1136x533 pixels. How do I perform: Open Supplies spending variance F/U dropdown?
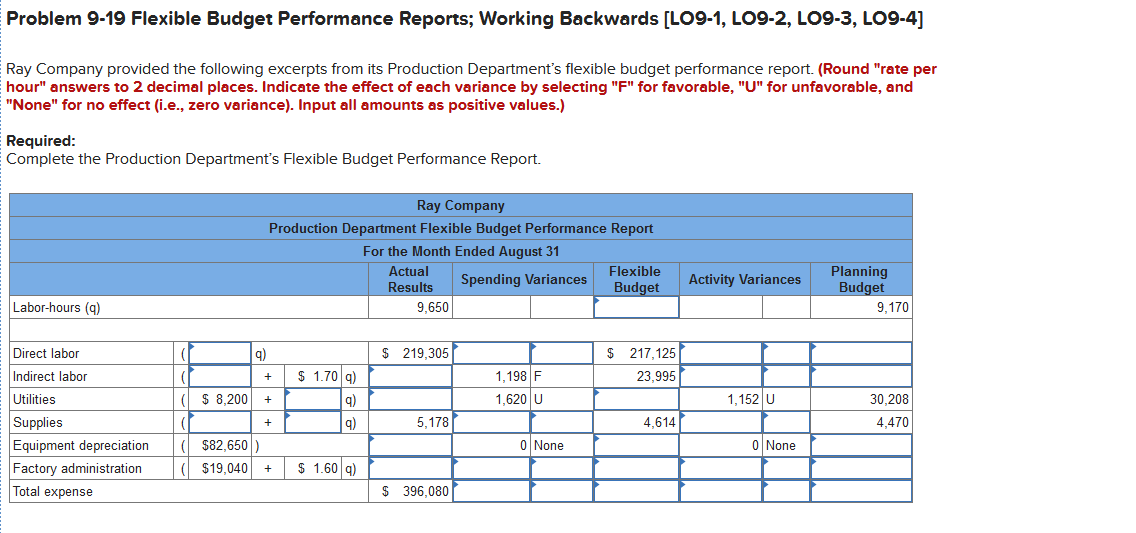(x=562, y=422)
